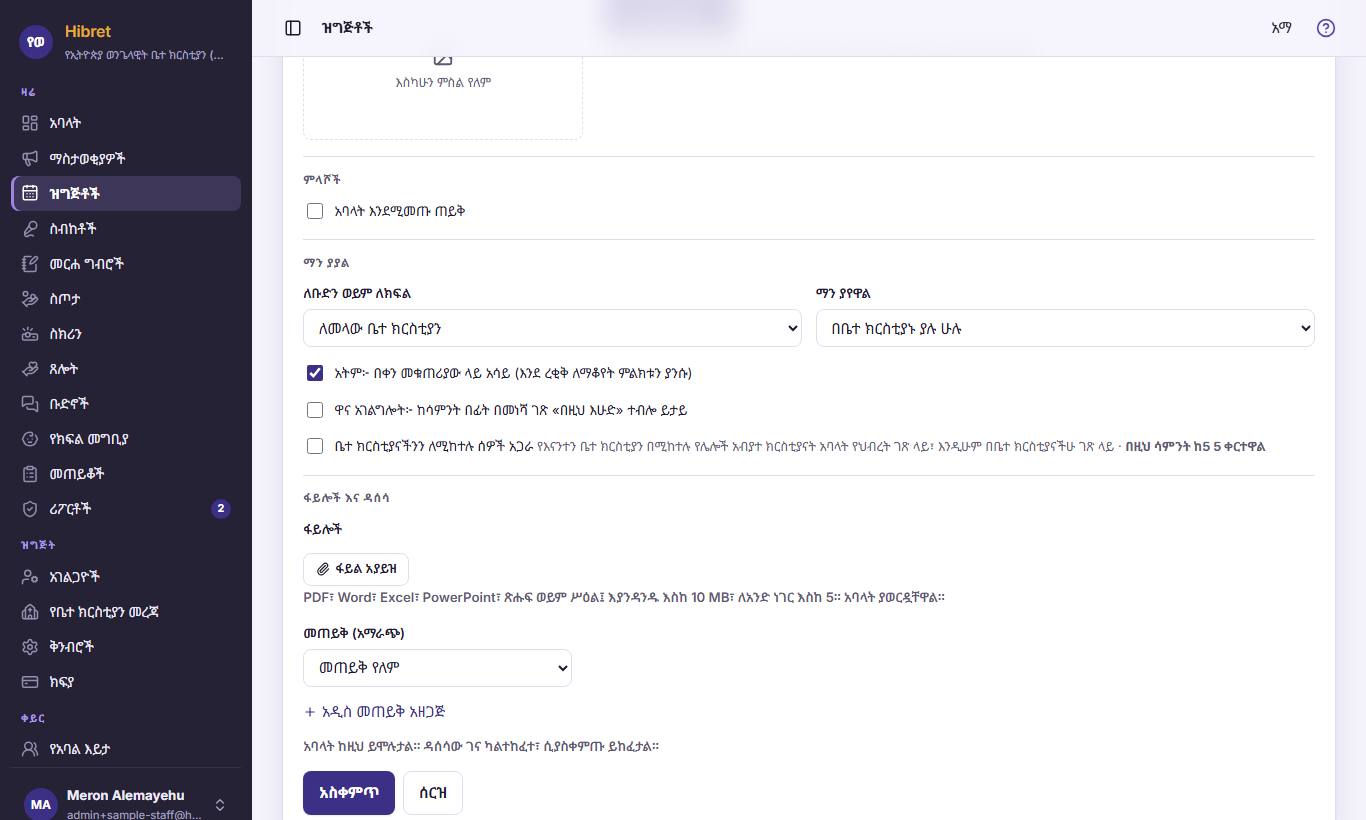Click the Hibret church logo avatar

click(x=37, y=42)
